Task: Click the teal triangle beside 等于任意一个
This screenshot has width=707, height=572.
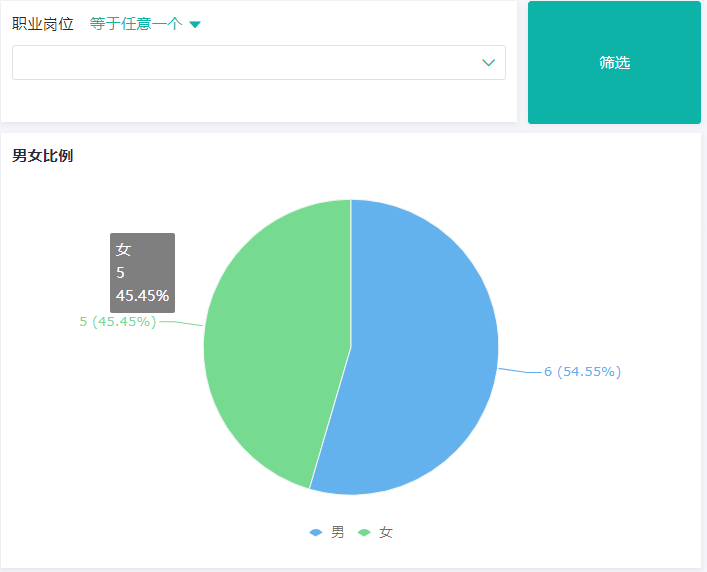Action: [195, 25]
